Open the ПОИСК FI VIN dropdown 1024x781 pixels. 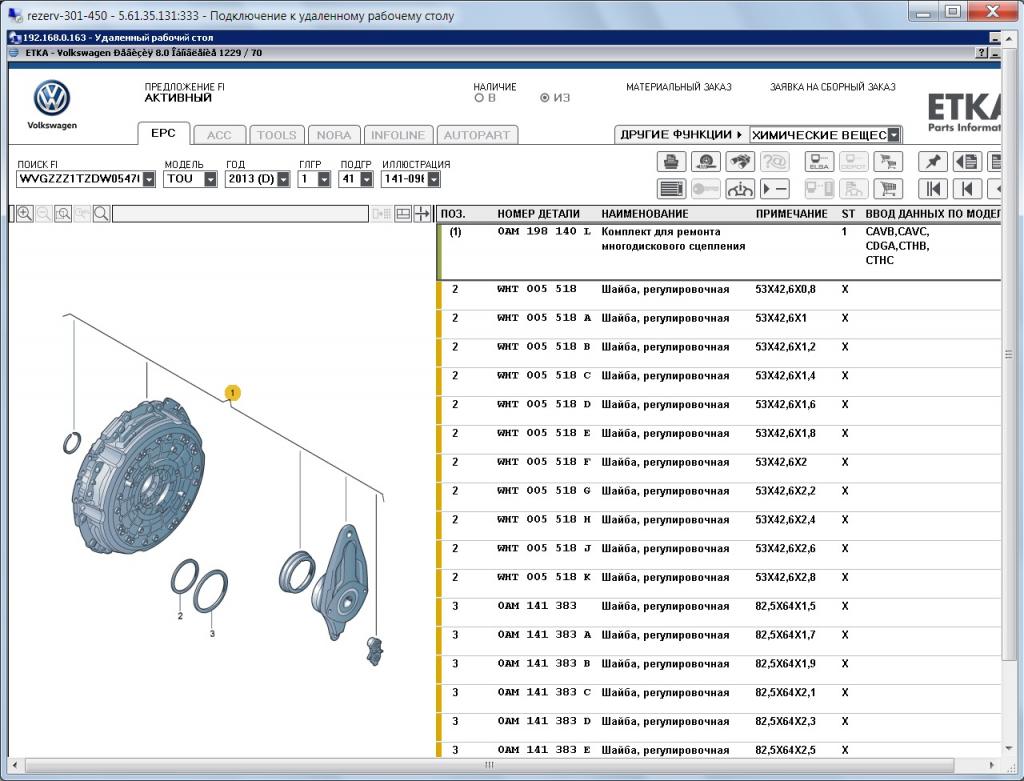[x=149, y=179]
